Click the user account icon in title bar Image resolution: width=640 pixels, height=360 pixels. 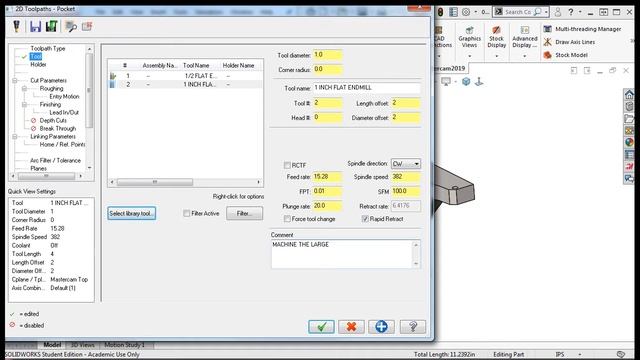pyautogui.click(x=558, y=12)
